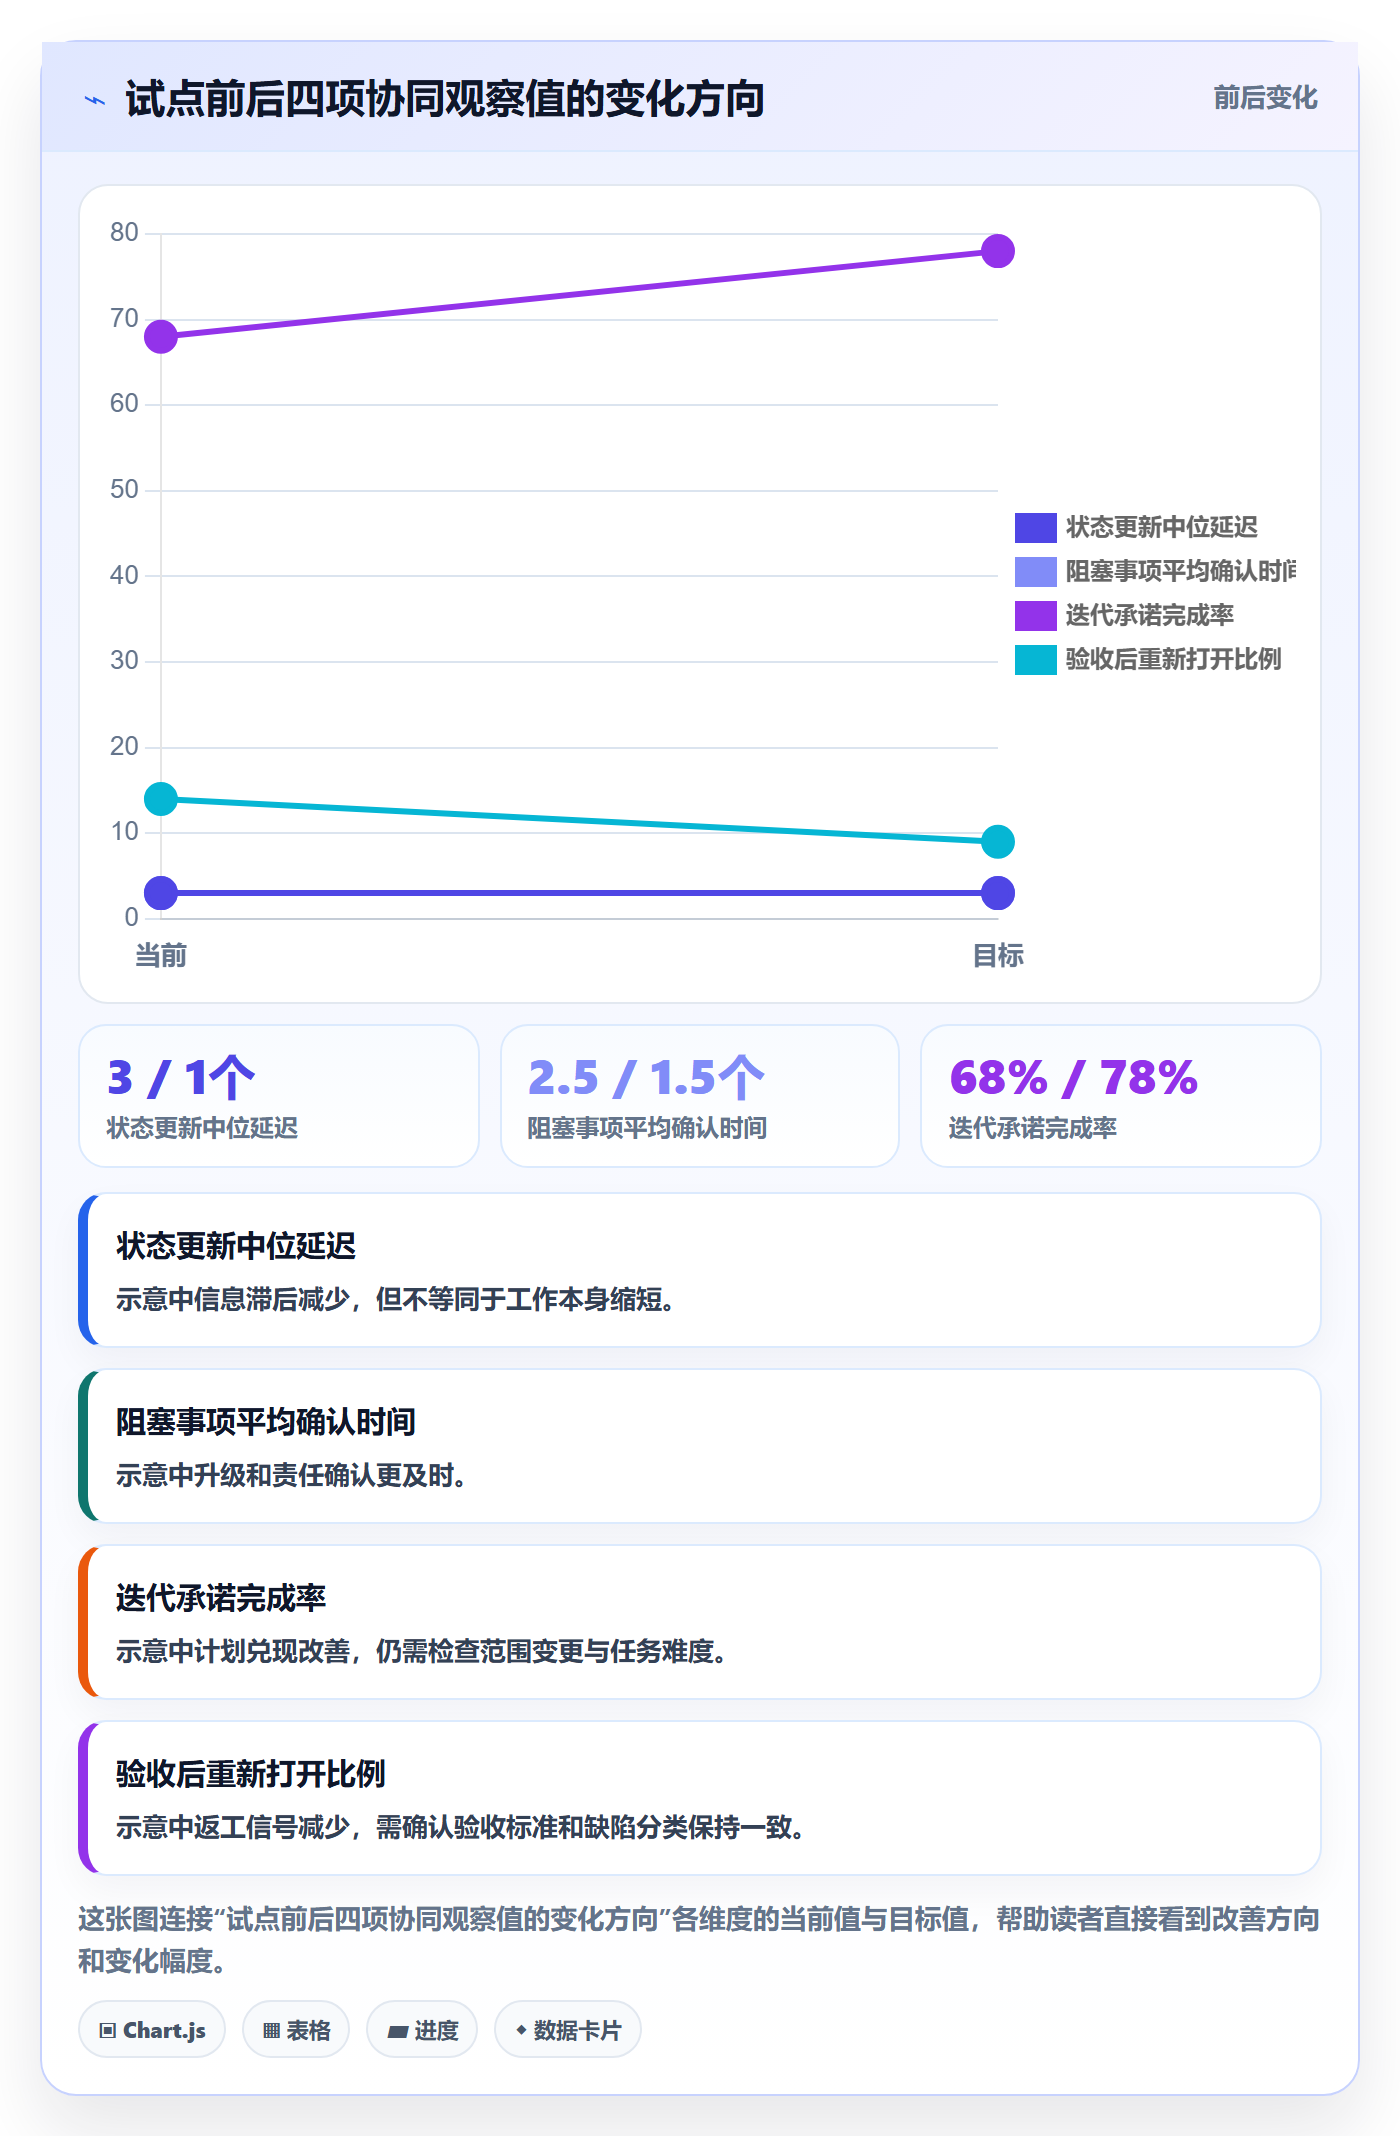
Task: Click the 前后变化 label in the header
Action: 1265,98
